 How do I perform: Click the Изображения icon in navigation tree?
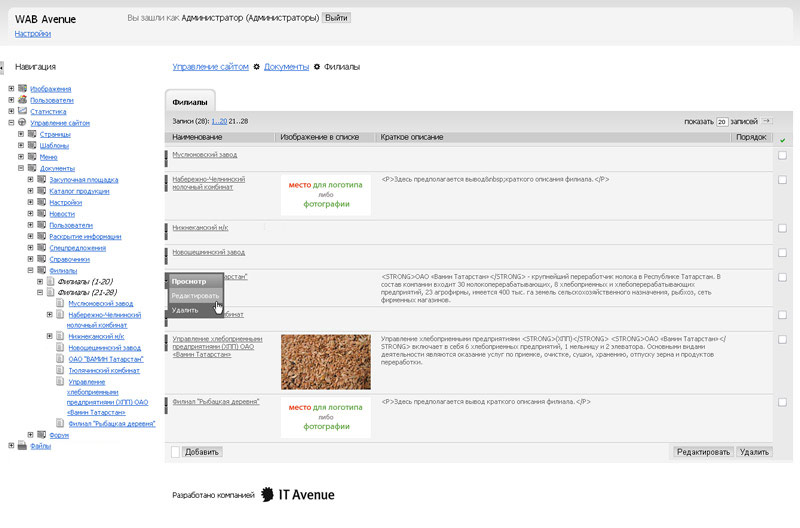click(22, 89)
